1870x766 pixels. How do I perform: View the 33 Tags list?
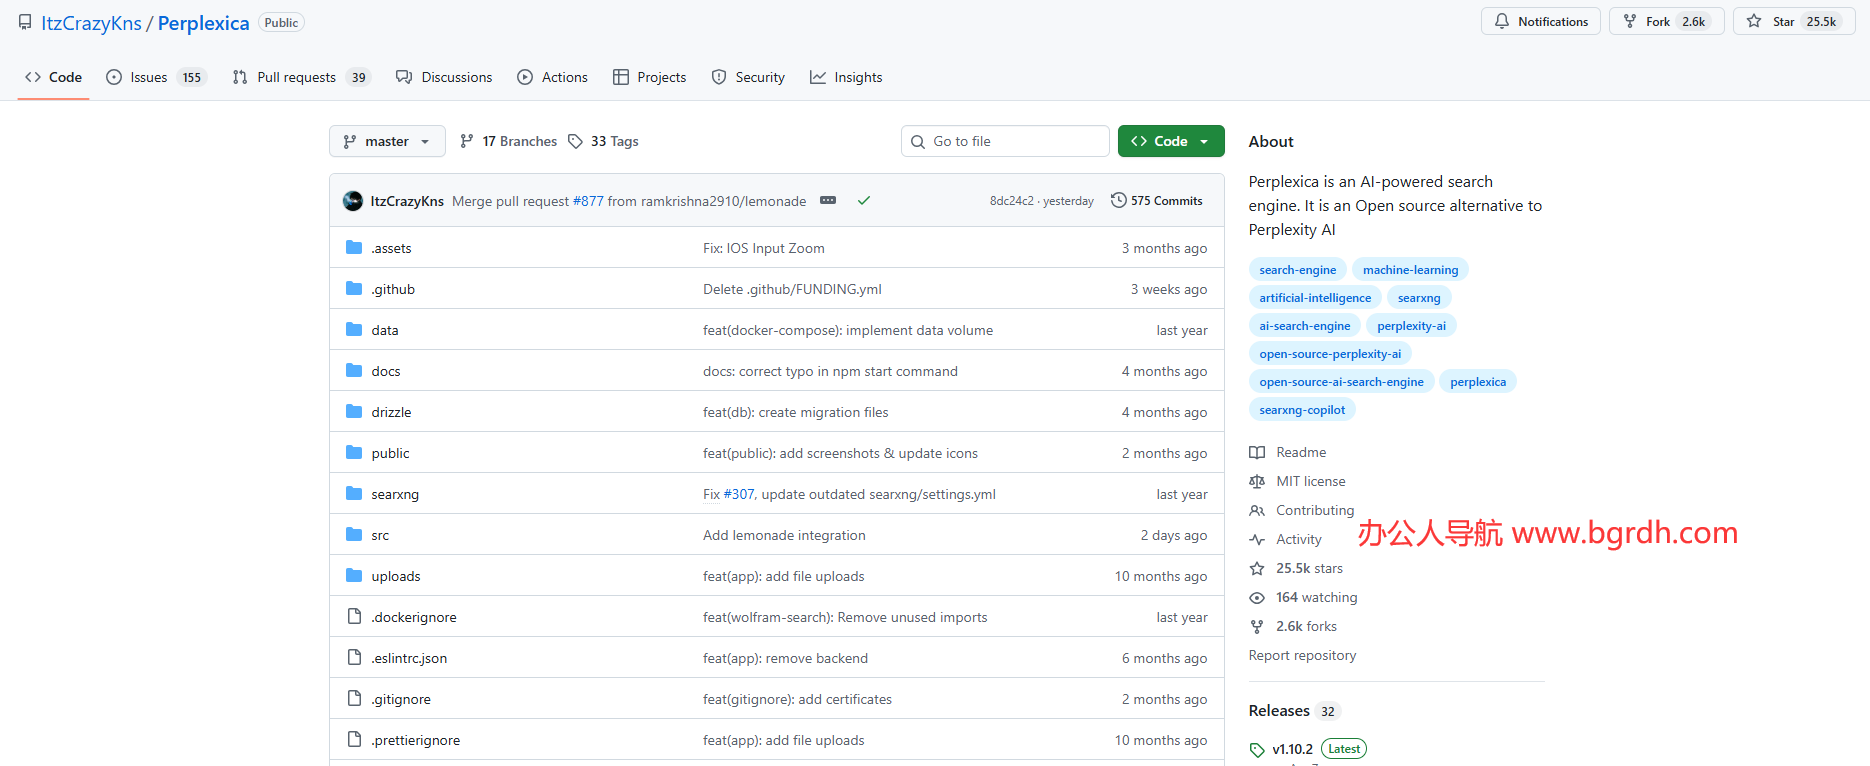point(603,142)
